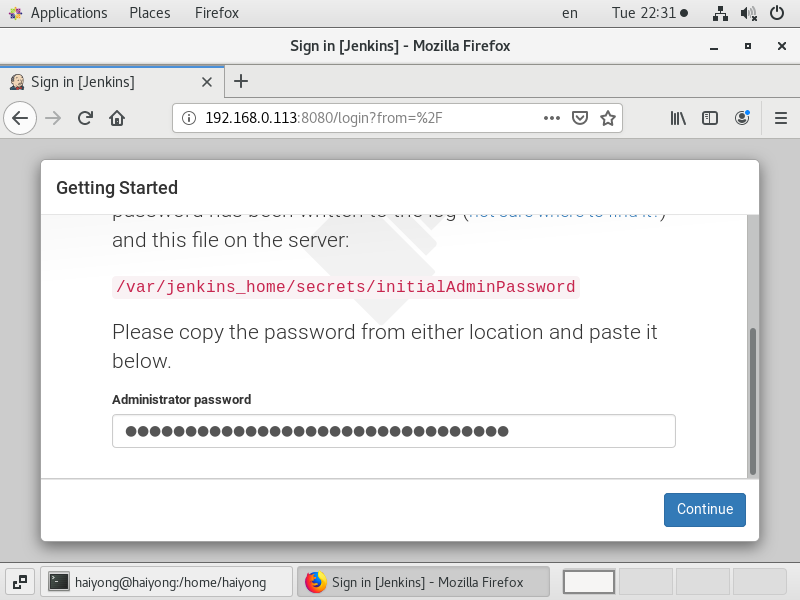Open a new tab with plus button
The width and height of the screenshot is (800, 600).
(x=241, y=81)
